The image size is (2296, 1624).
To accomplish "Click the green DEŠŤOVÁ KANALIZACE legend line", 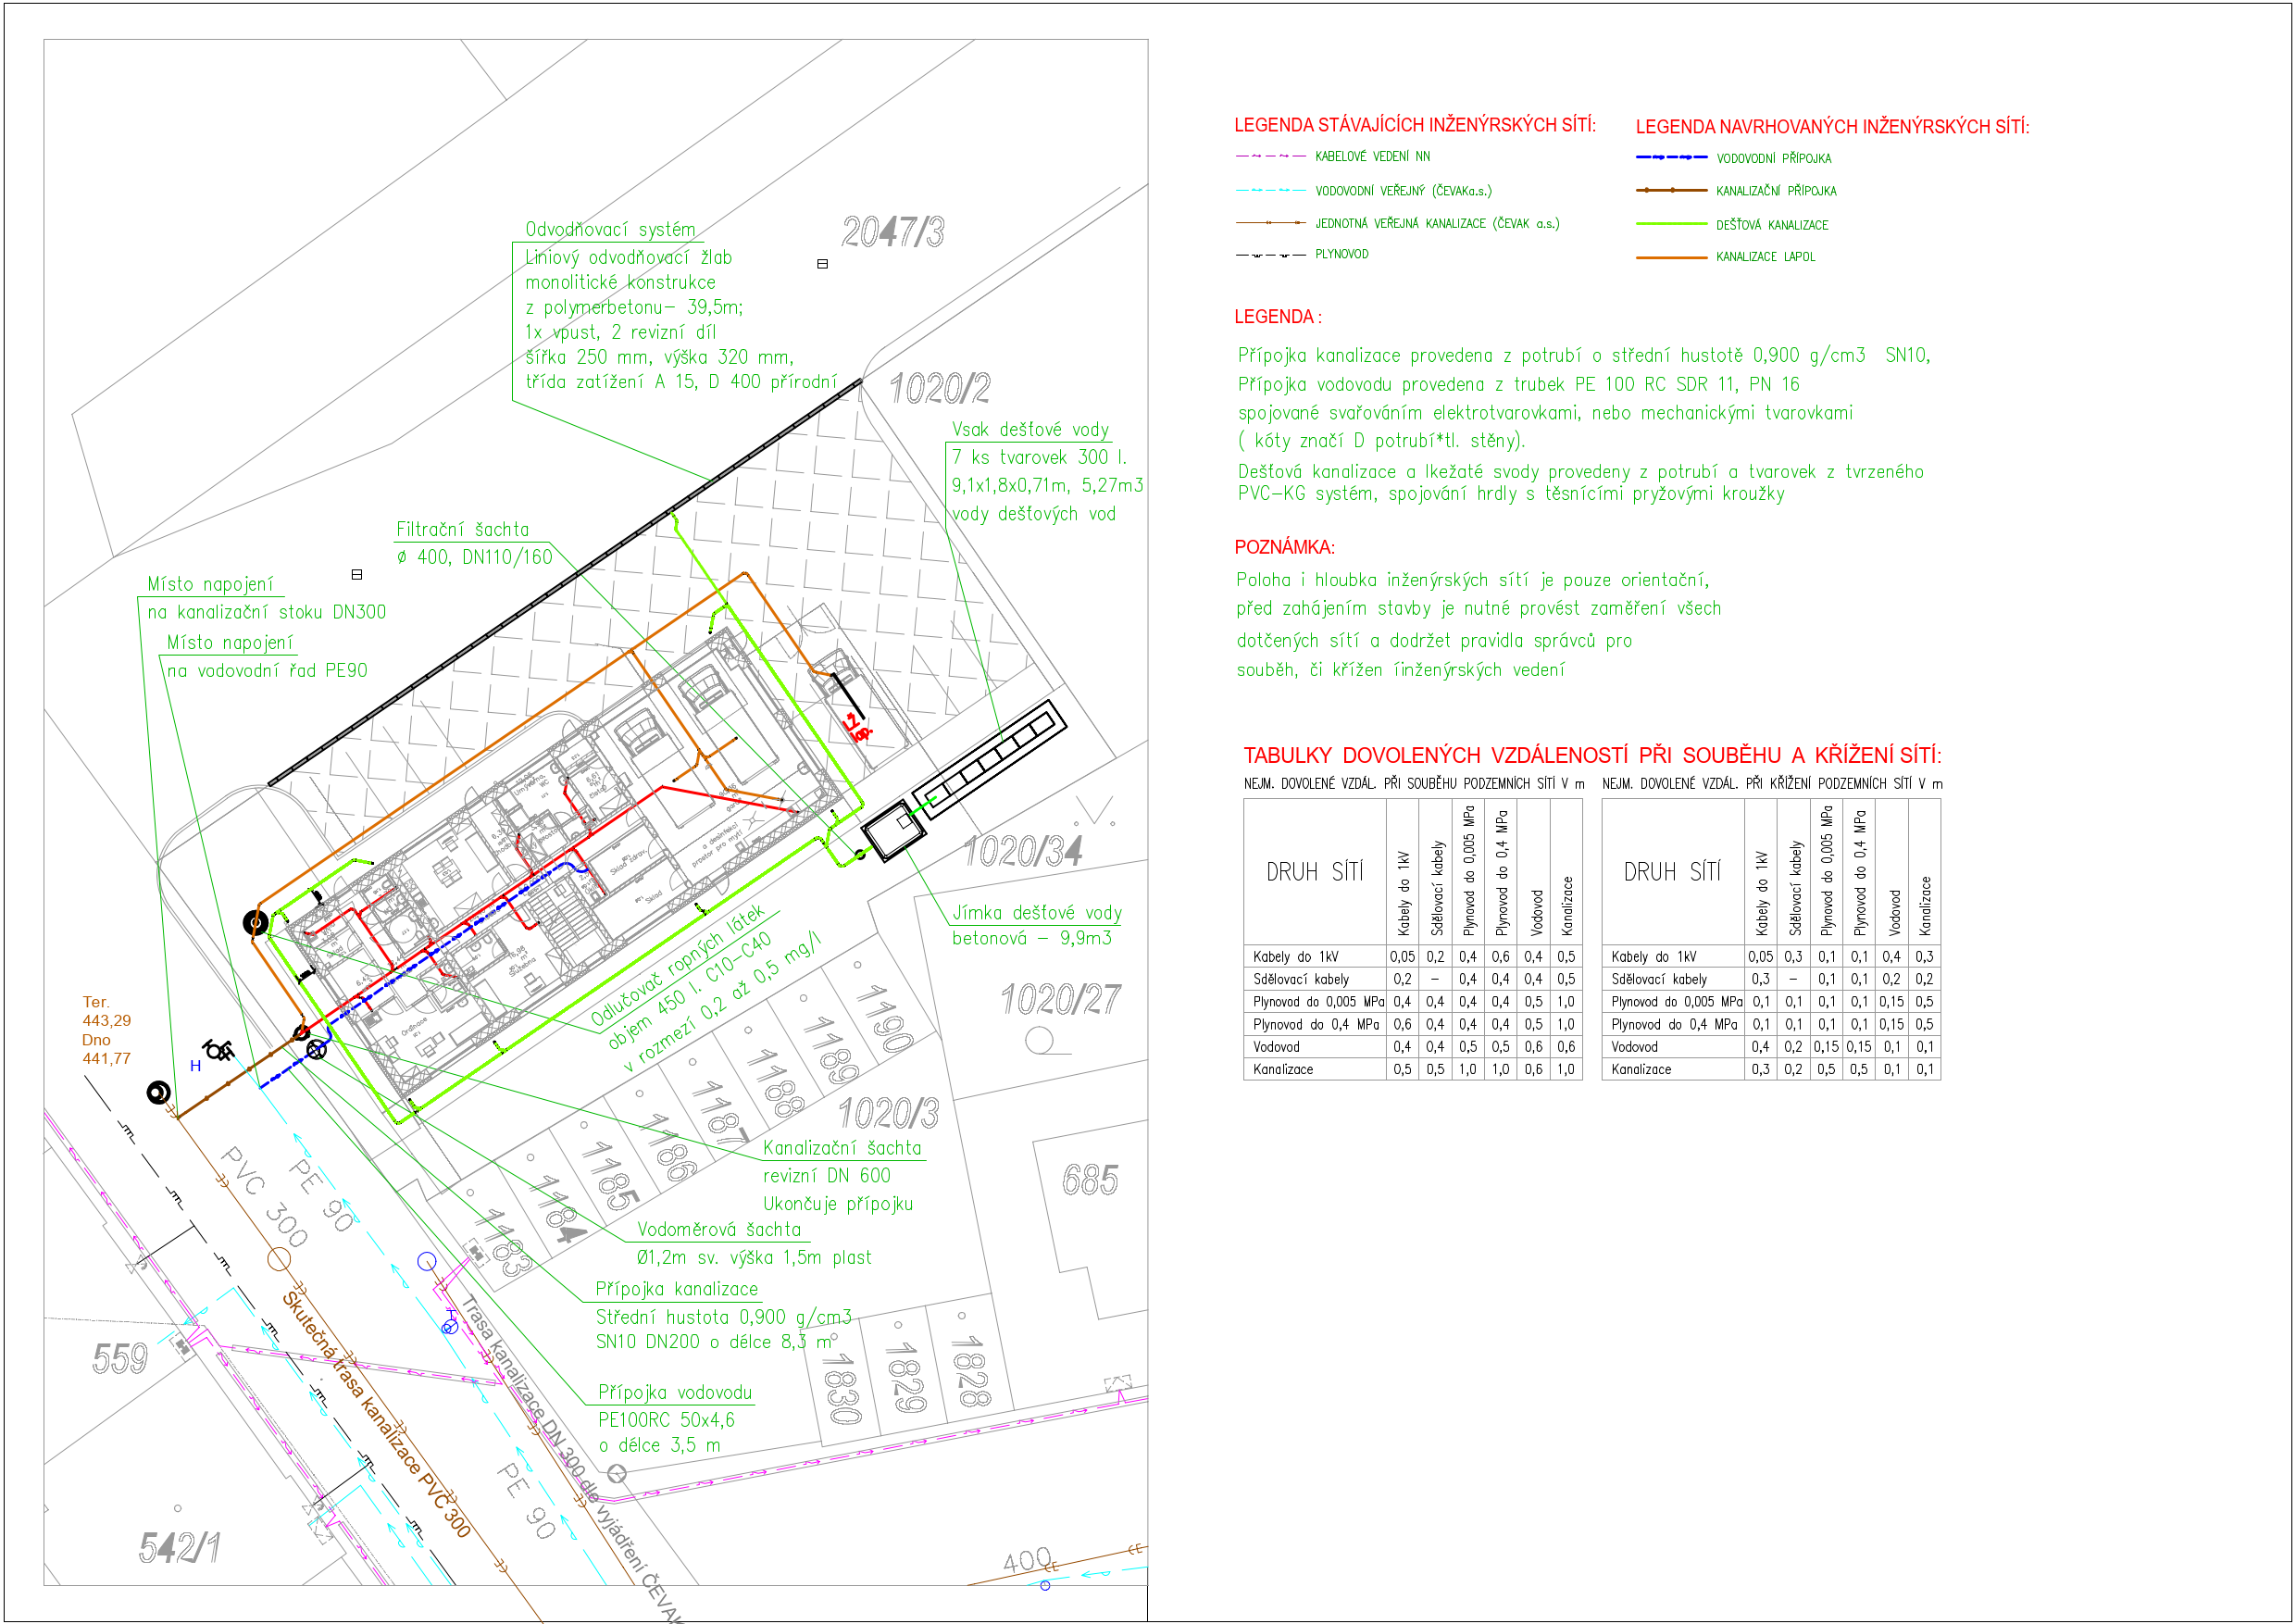I will 1670,225.
